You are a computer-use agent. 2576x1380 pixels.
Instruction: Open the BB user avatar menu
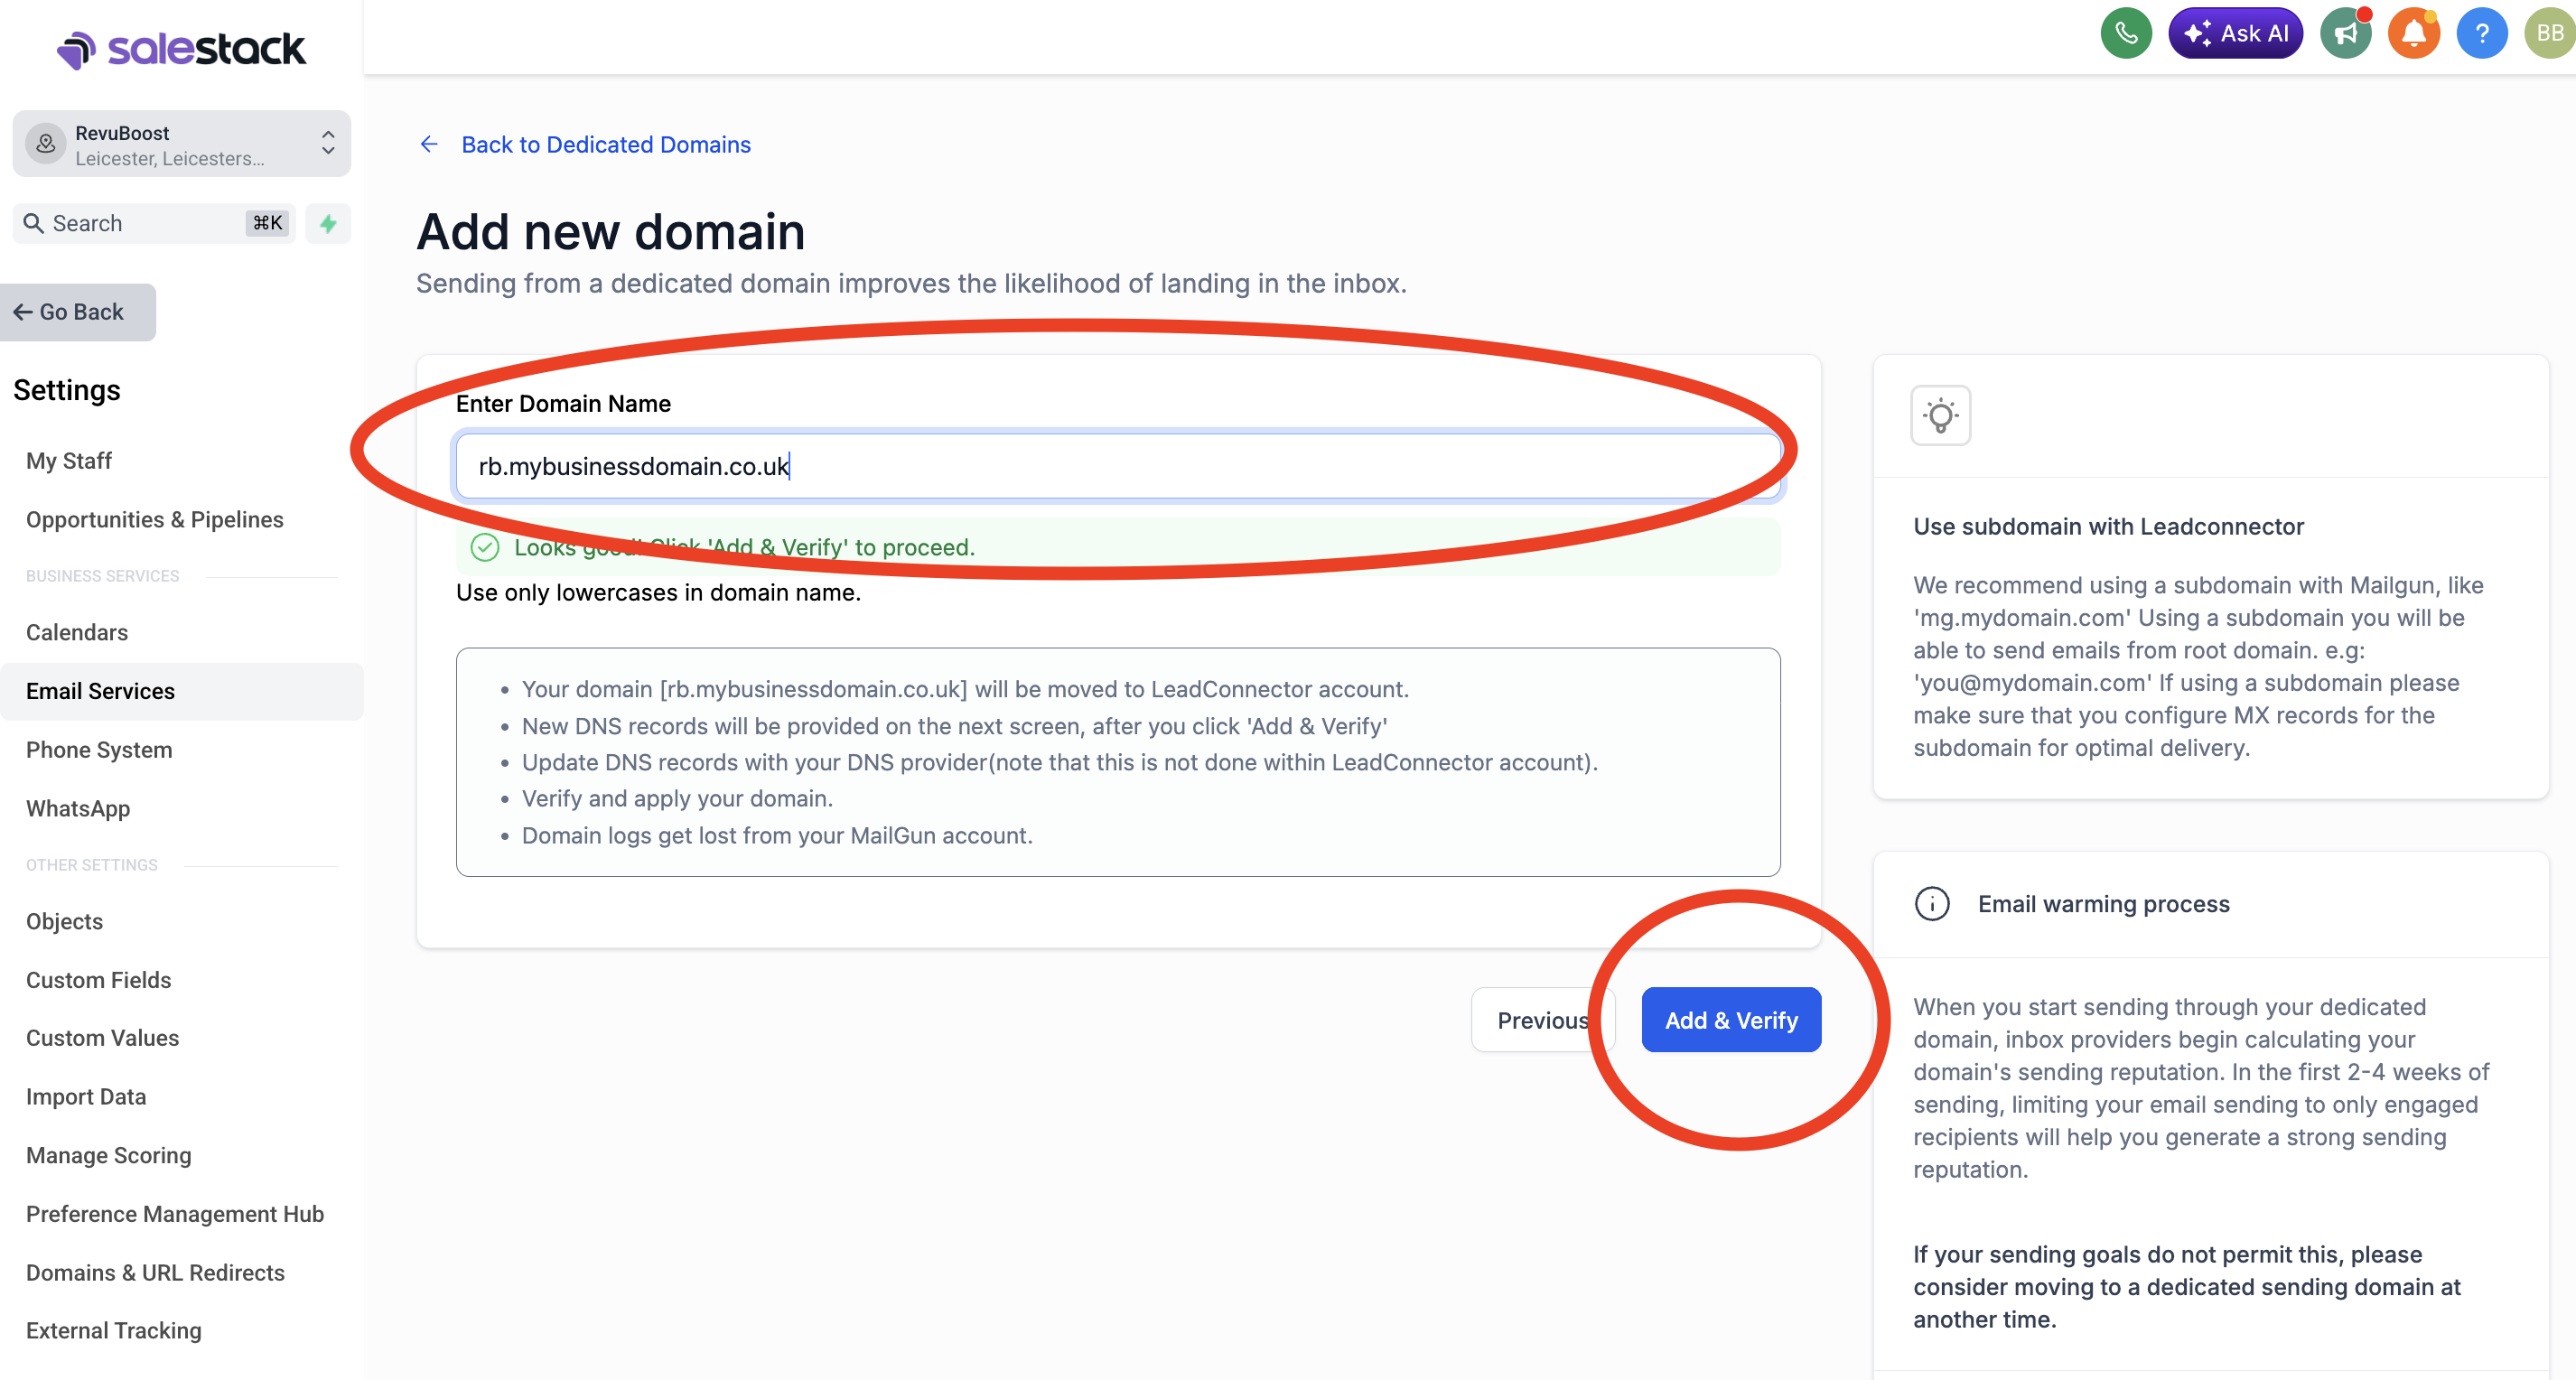(2549, 33)
